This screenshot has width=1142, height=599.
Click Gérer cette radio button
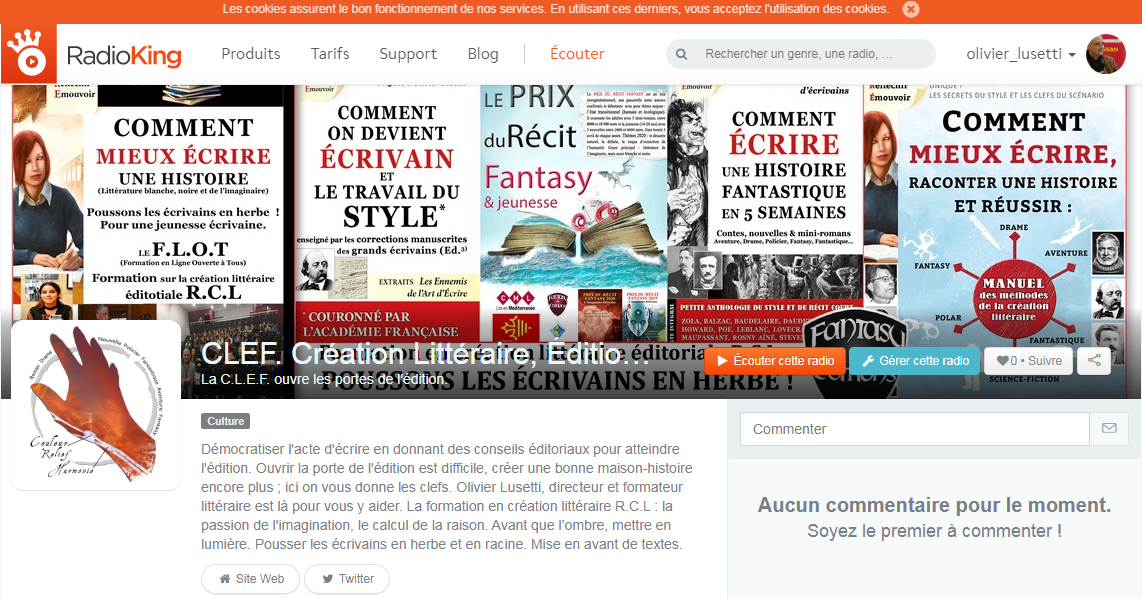click(x=915, y=361)
